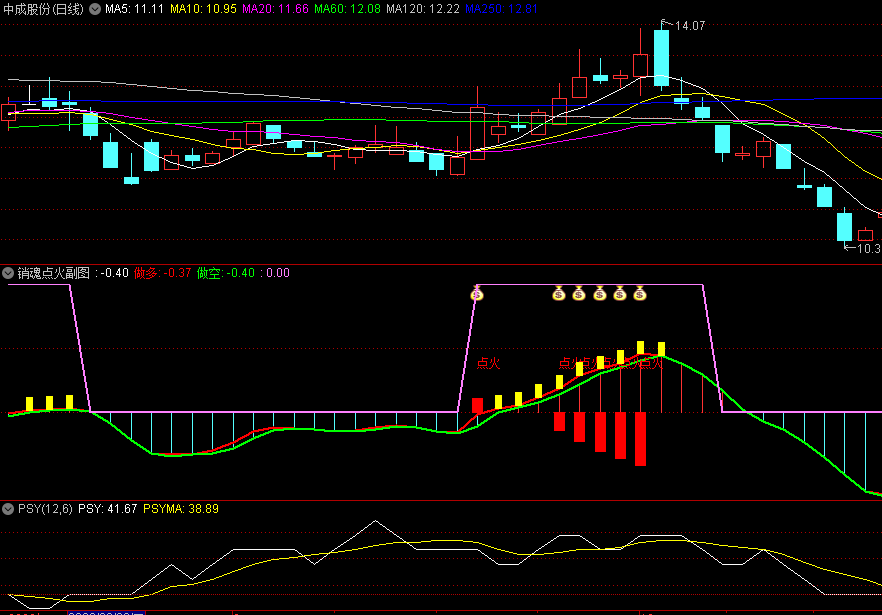Image resolution: width=882 pixels, height=615 pixels.
Task: Open the dropdown next to 中成股份(日线) title
Action: pyautogui.click(x=95, y=9)
